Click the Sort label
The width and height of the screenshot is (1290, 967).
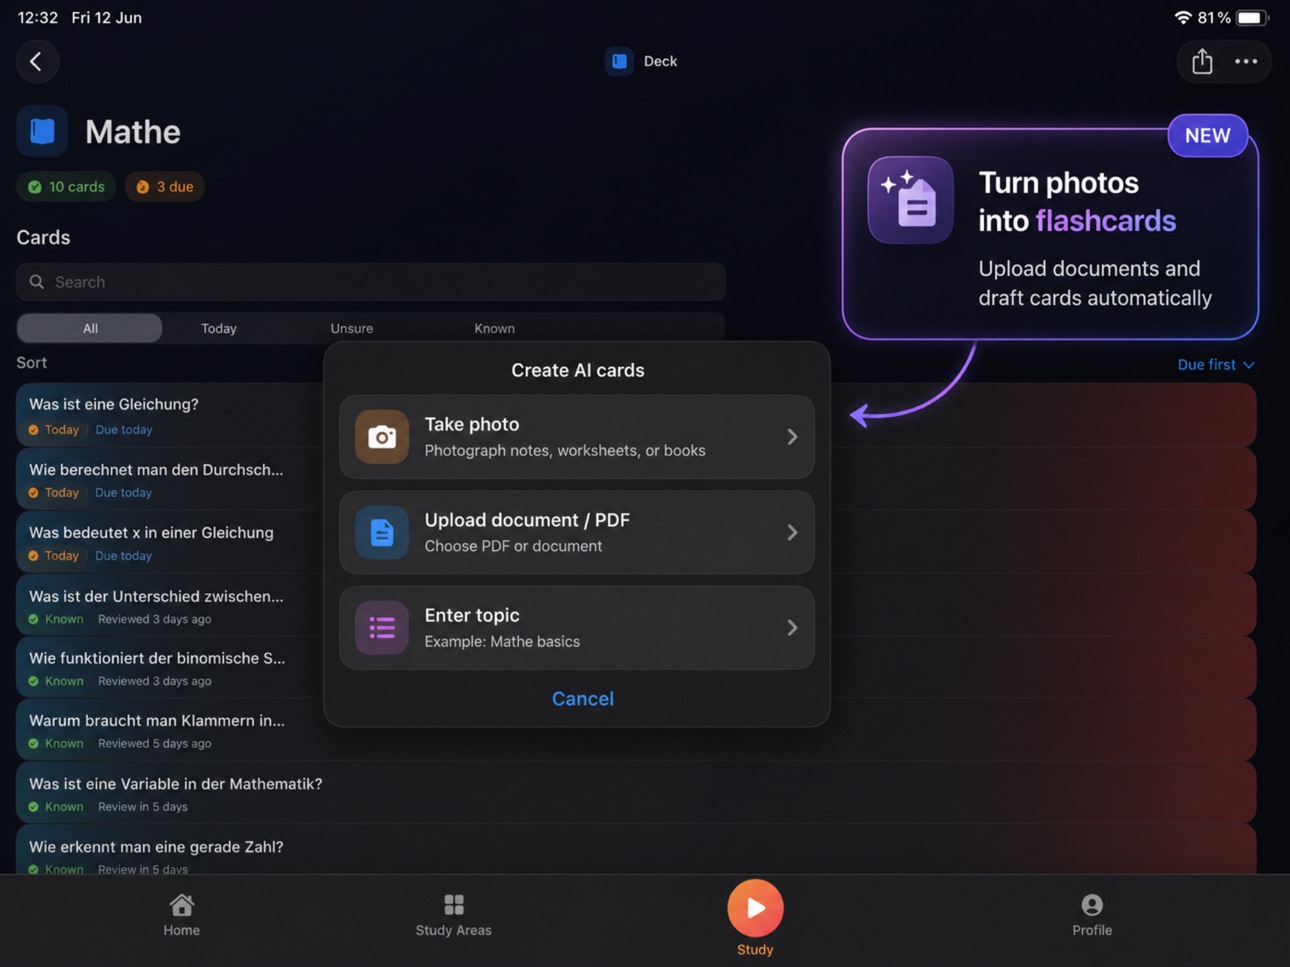[x=31, y=363]
